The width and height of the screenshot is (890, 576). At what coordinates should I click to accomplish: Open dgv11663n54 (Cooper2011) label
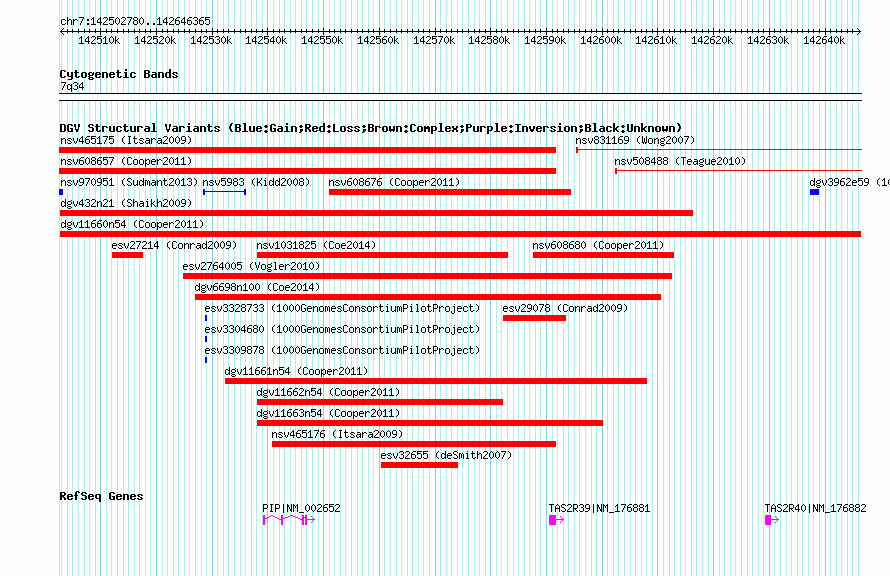click(328, 413)
